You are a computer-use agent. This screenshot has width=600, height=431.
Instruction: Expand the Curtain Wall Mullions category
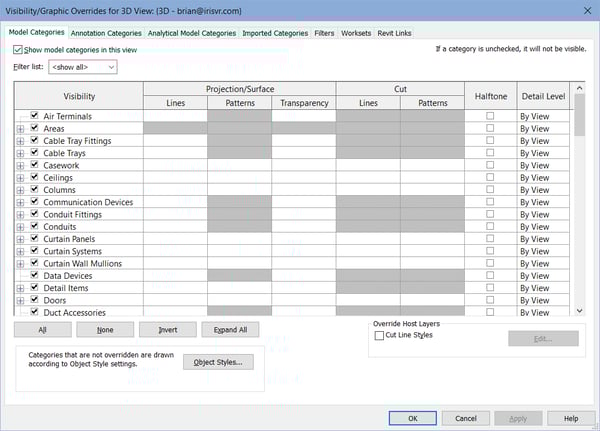click(21, 264)
